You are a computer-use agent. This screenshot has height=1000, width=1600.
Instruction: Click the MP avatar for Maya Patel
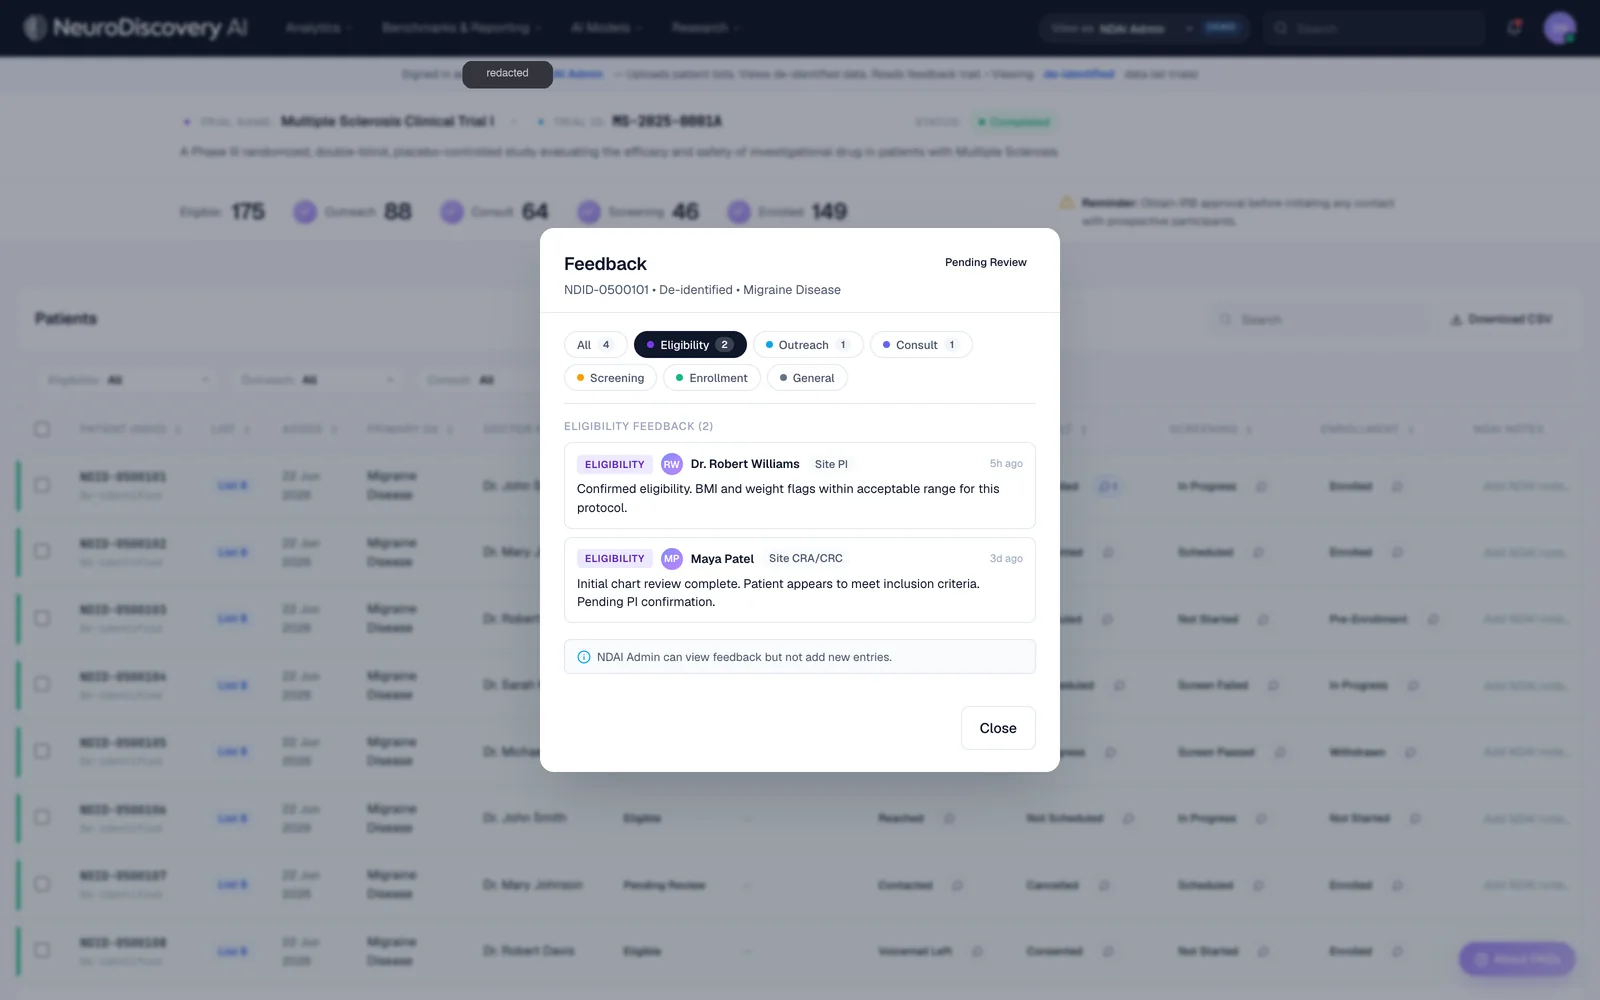point(672,559)
